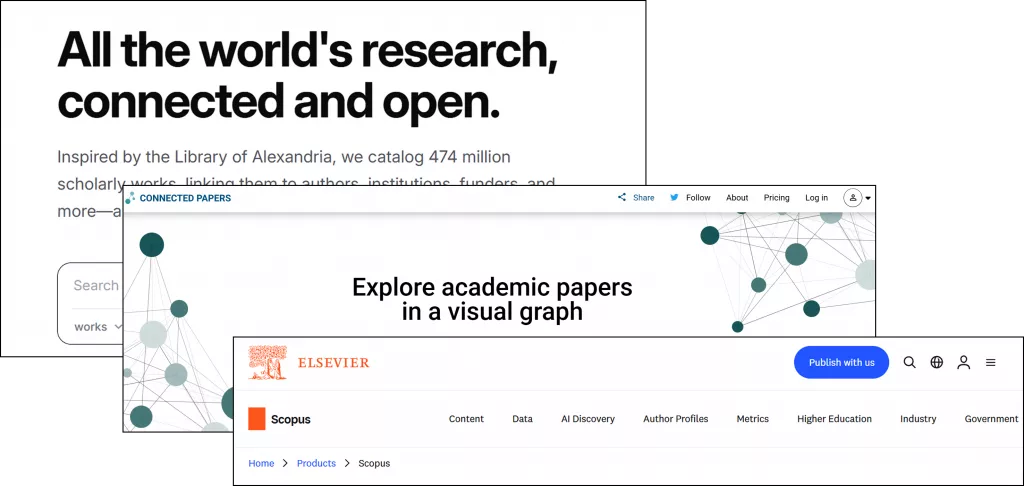Open the Government menu item

(991, 419)
